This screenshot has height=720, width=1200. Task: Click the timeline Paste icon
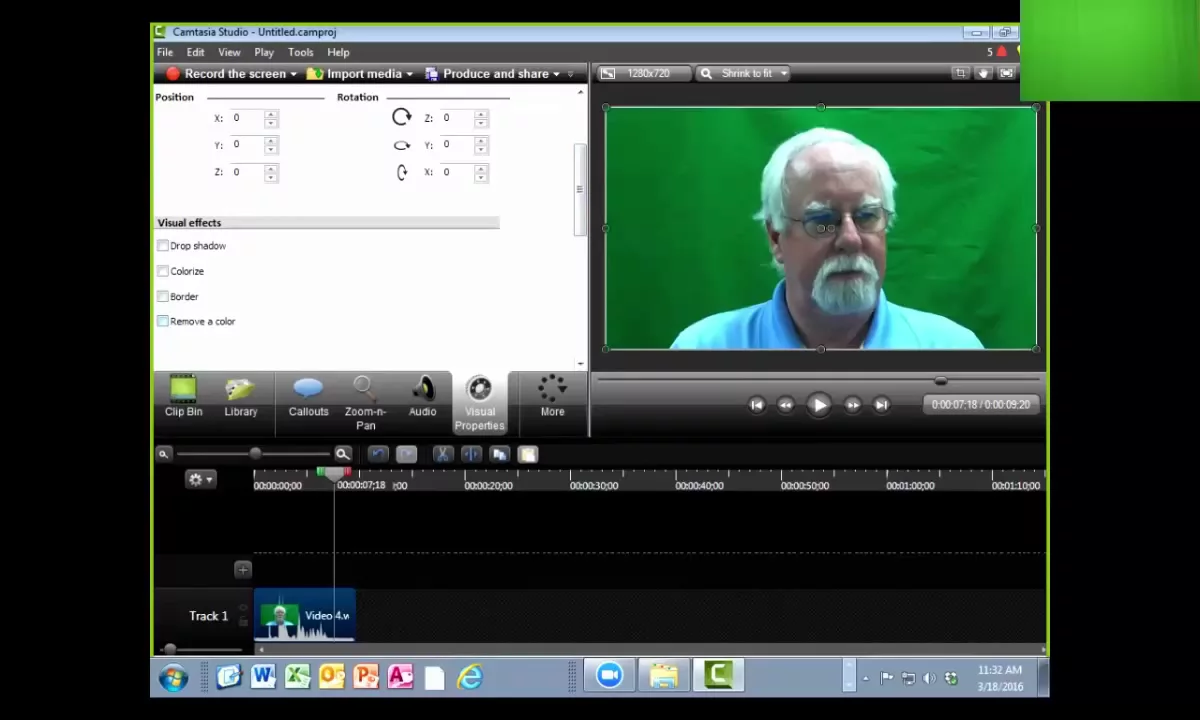[528, 455]
